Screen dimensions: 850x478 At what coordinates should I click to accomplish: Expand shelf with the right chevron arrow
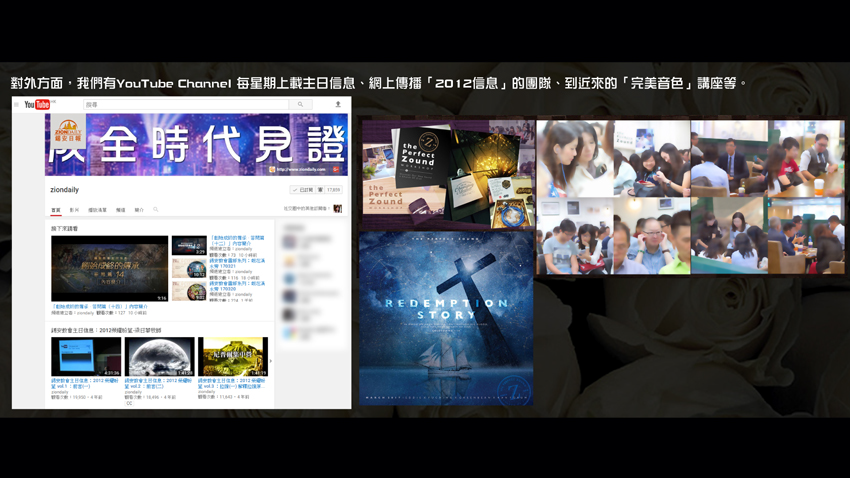click(x=271, y=361)
